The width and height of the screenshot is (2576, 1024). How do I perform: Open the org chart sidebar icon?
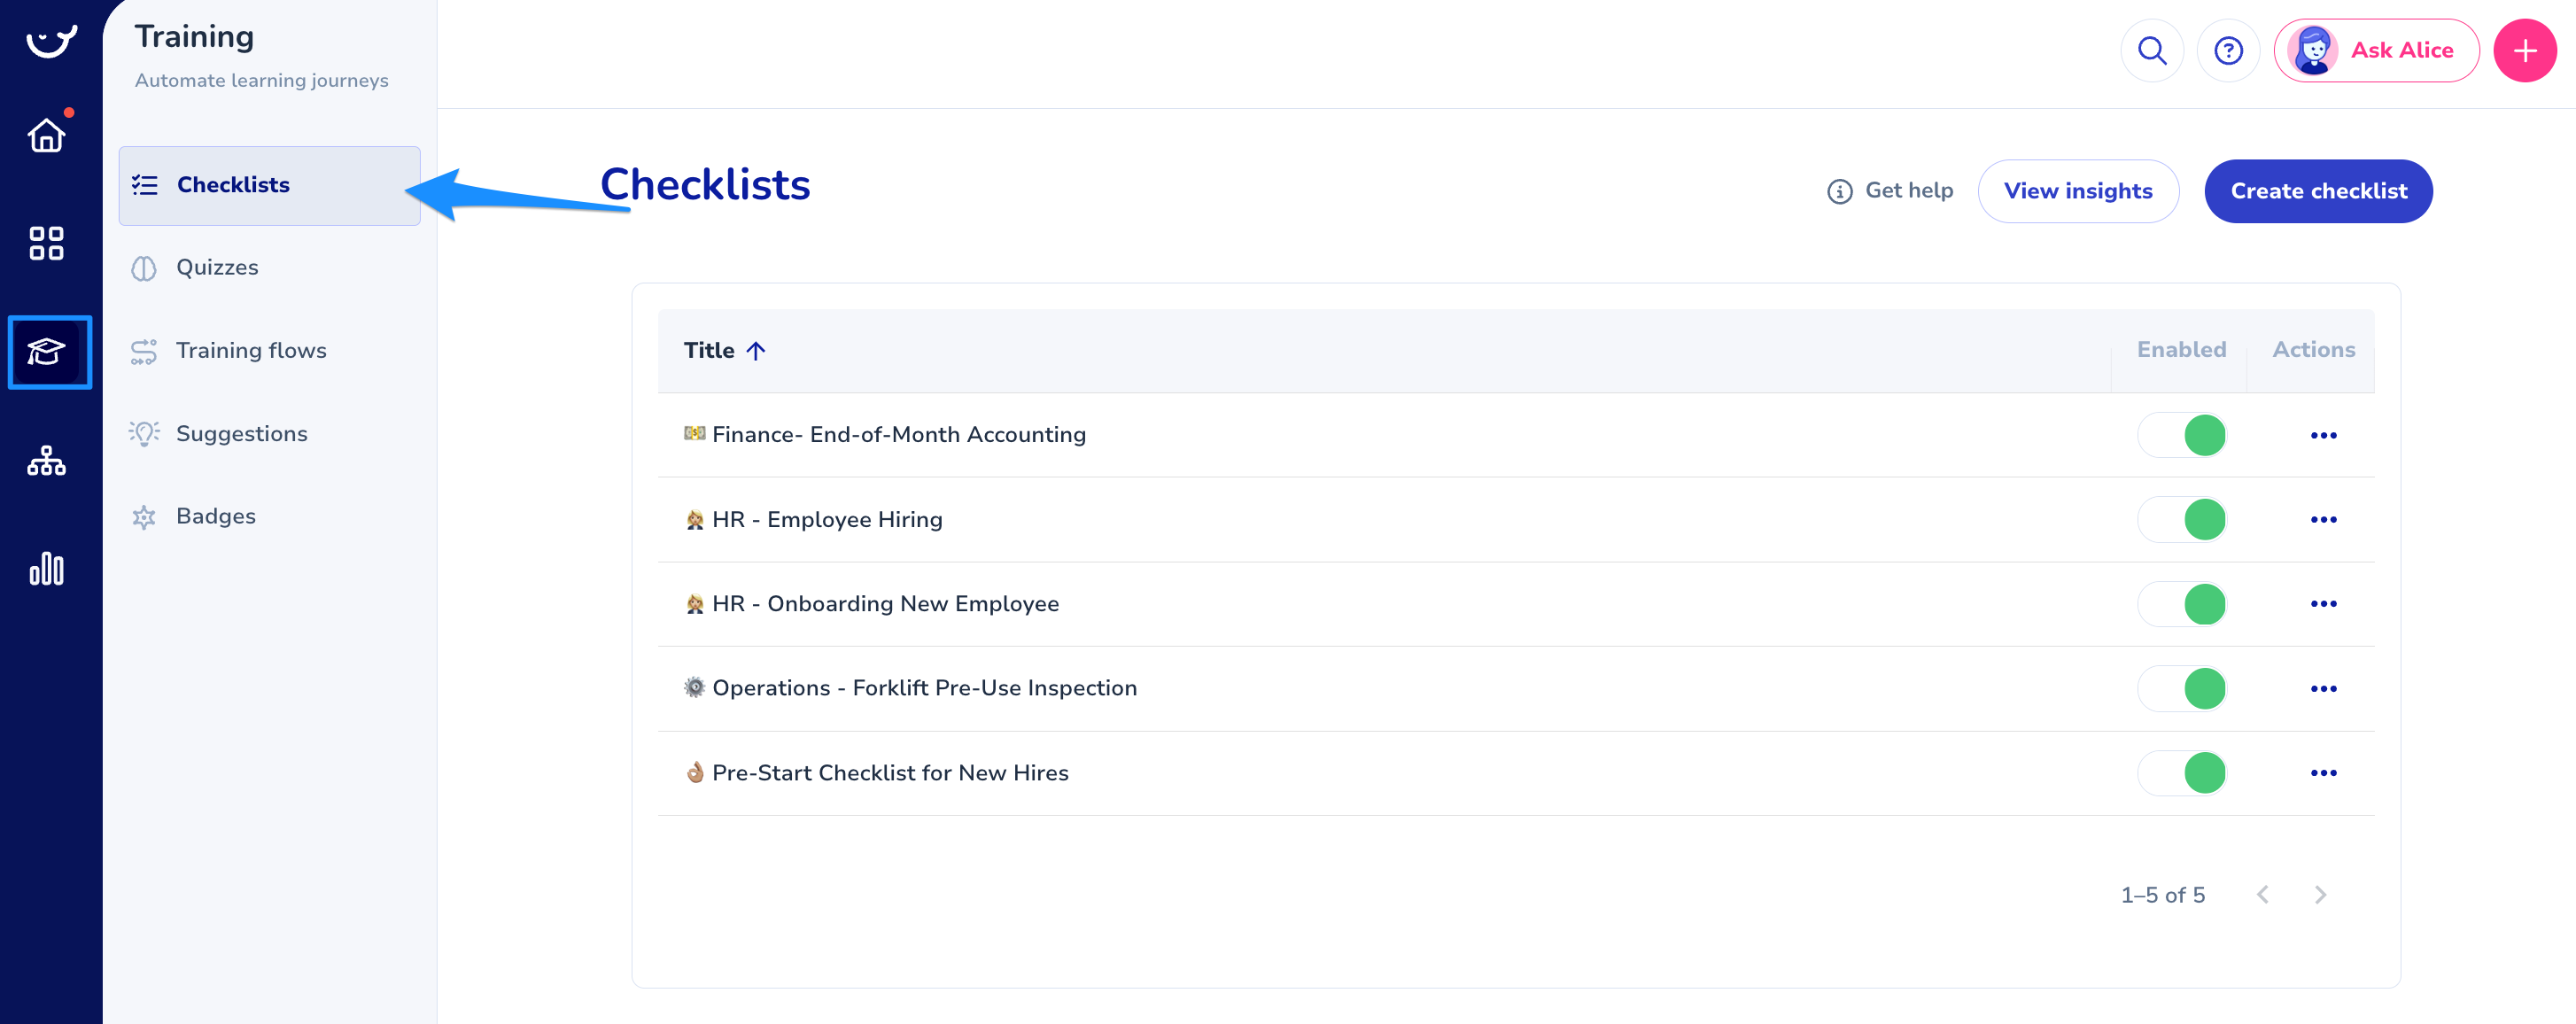point(46,461)
